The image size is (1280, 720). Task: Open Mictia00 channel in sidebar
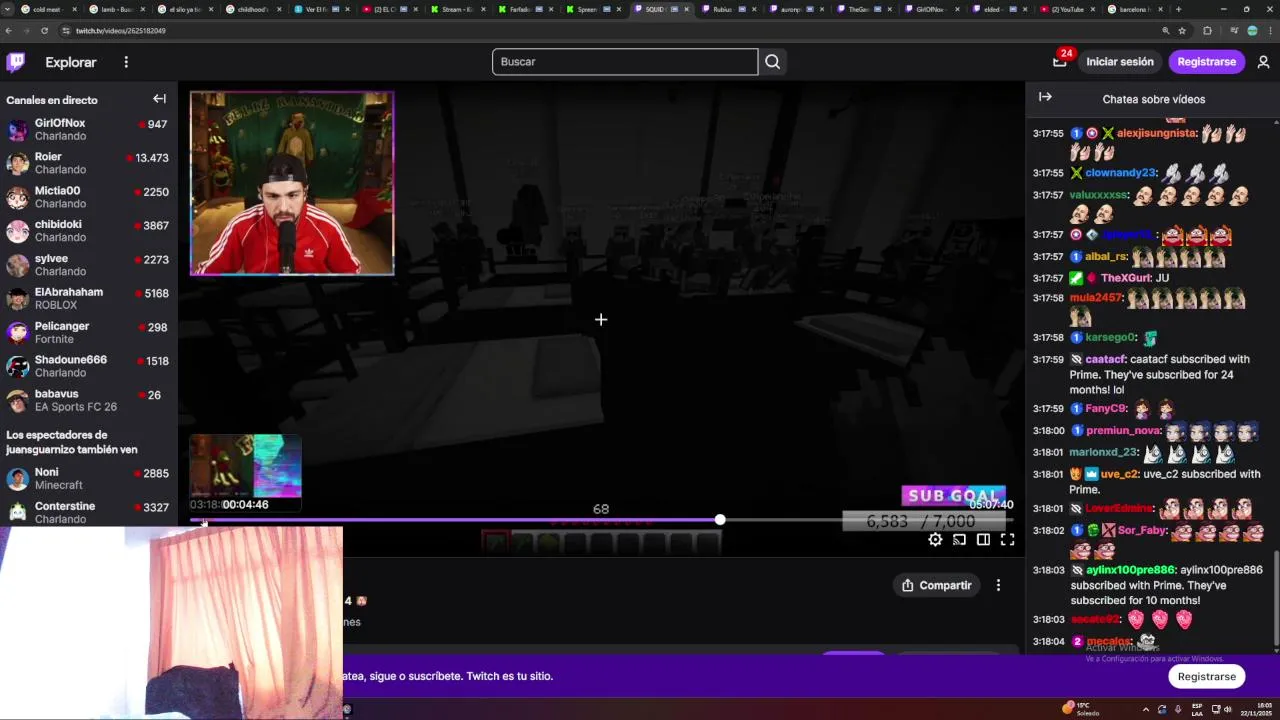(x=88, y=197)
